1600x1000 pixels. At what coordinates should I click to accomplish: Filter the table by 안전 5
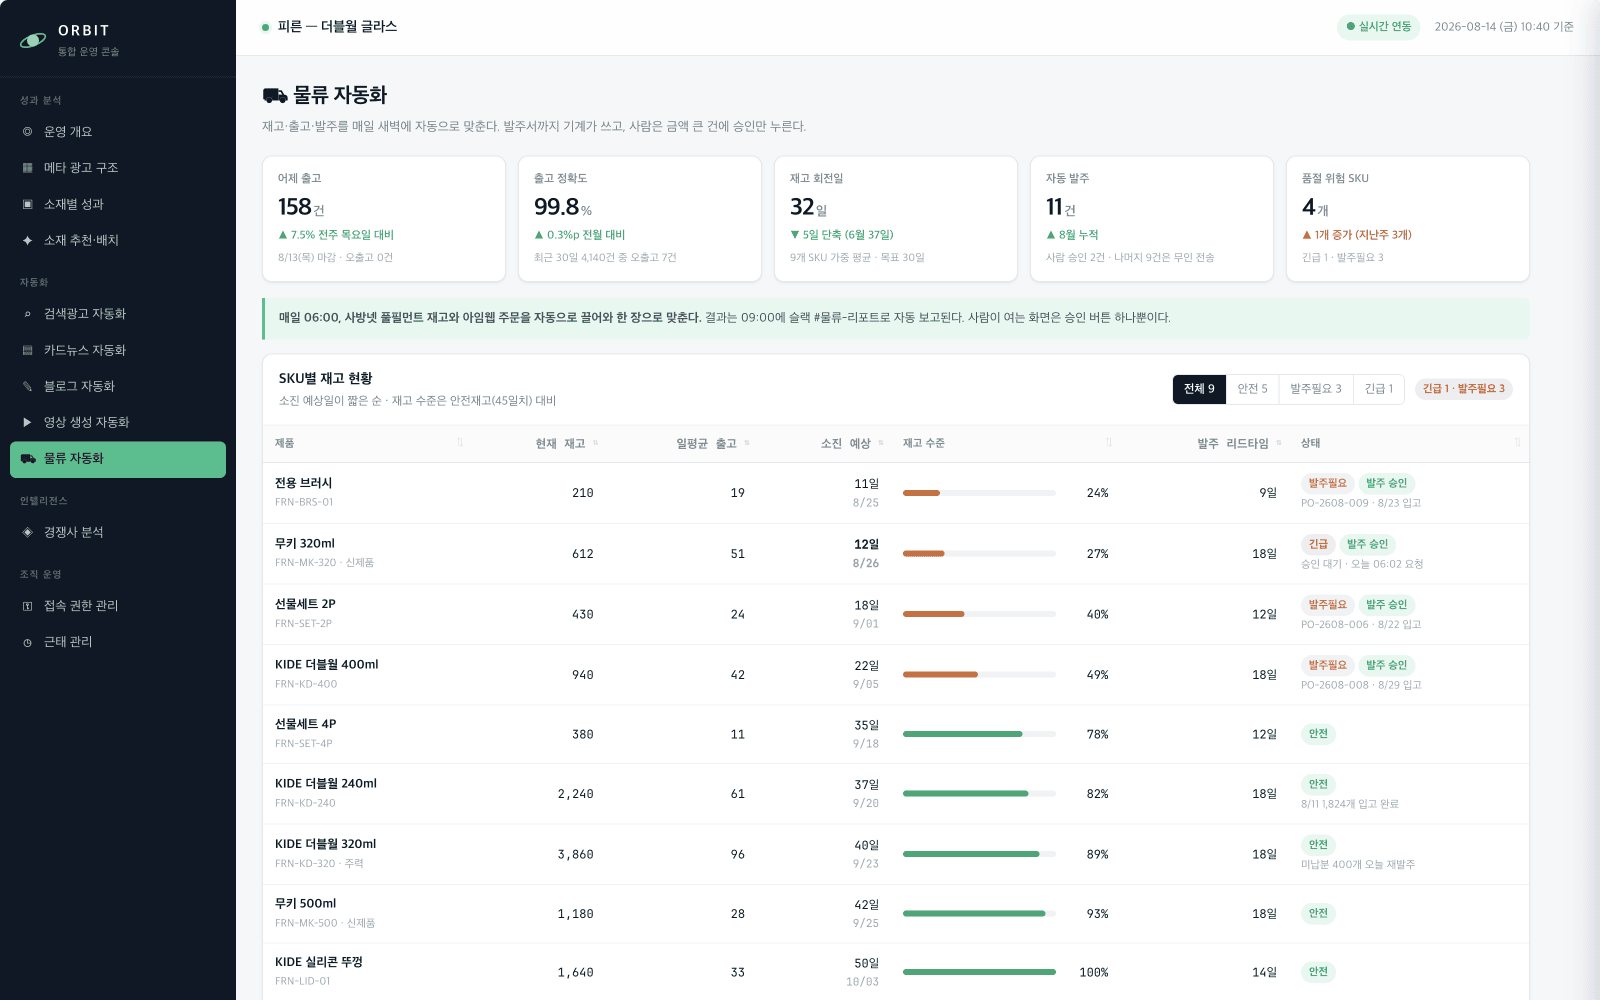pos(1252,389)
